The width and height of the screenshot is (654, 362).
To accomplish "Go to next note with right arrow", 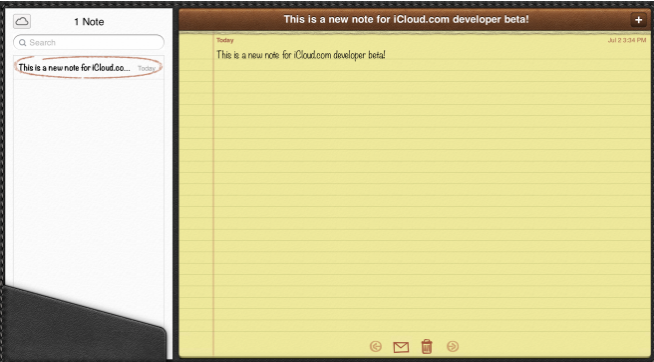I will pos(453,346).
